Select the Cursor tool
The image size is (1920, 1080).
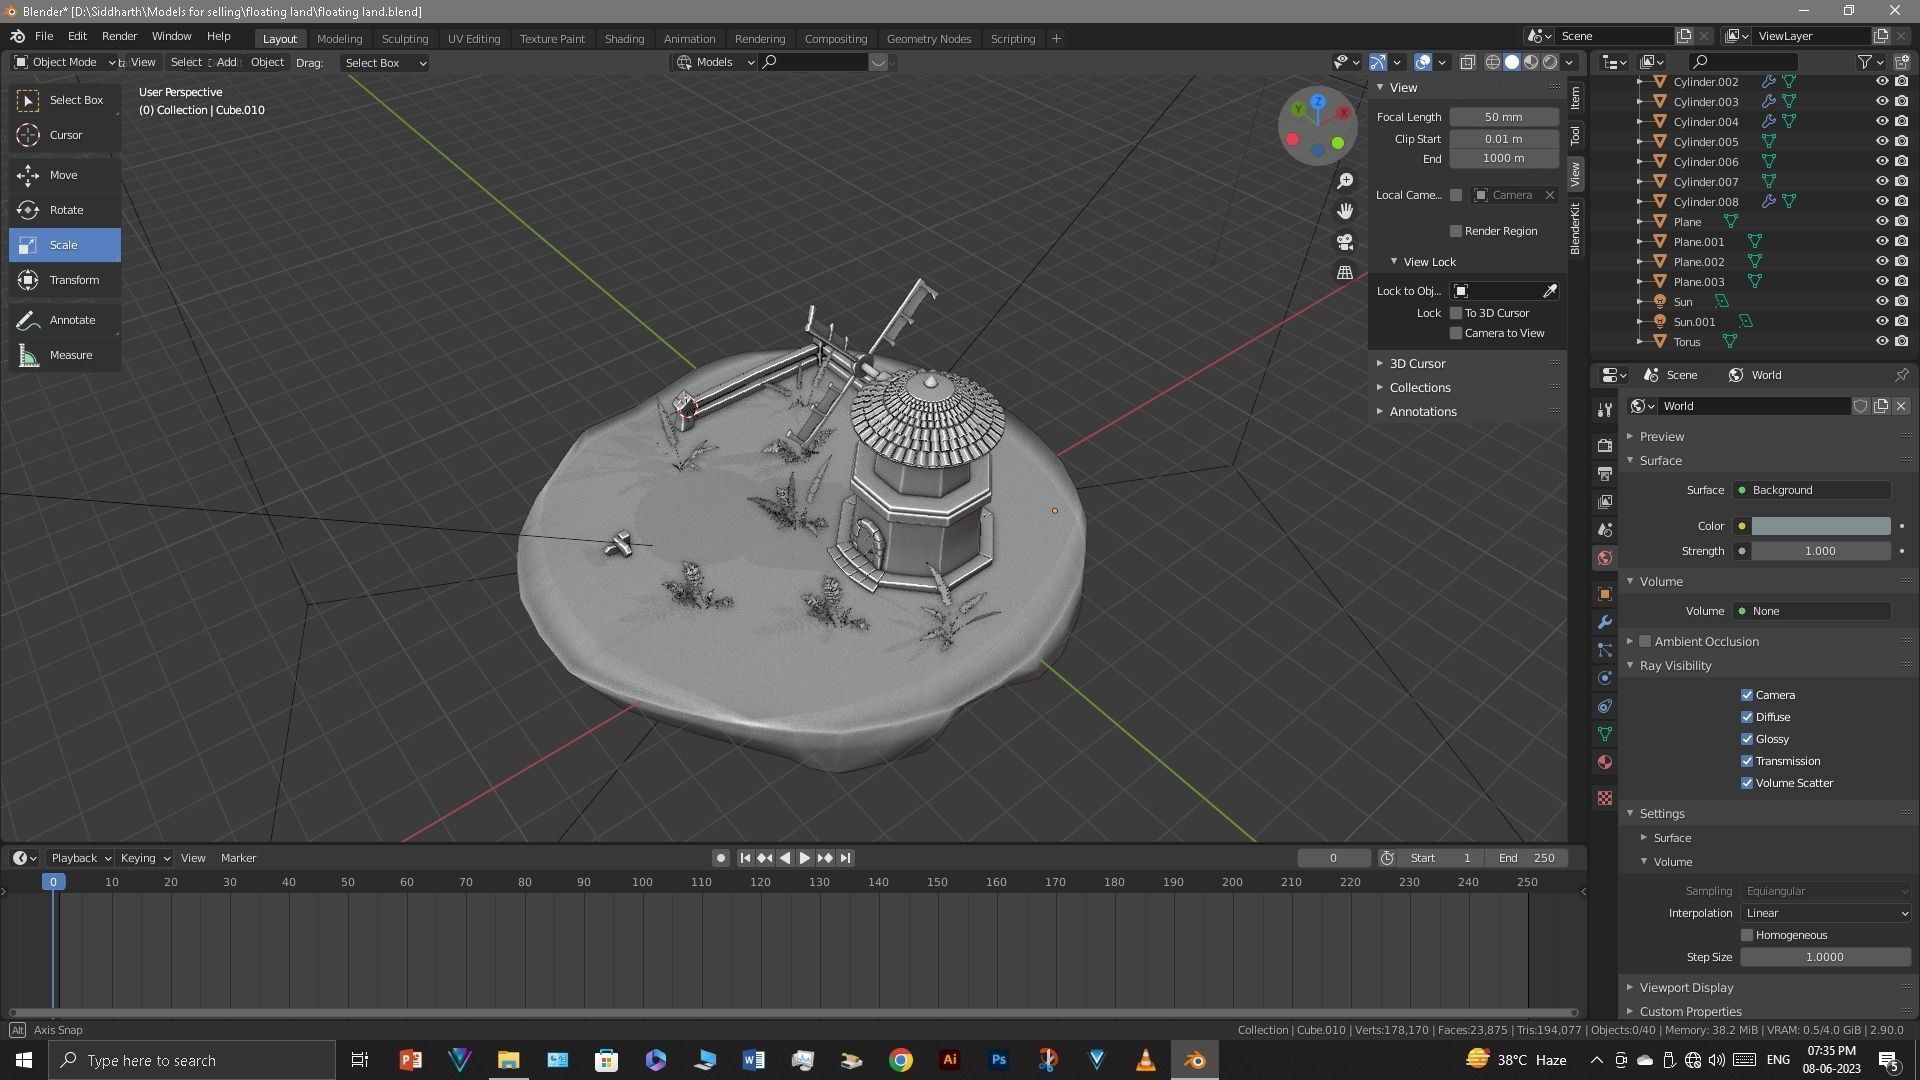[x=65, y=135]
